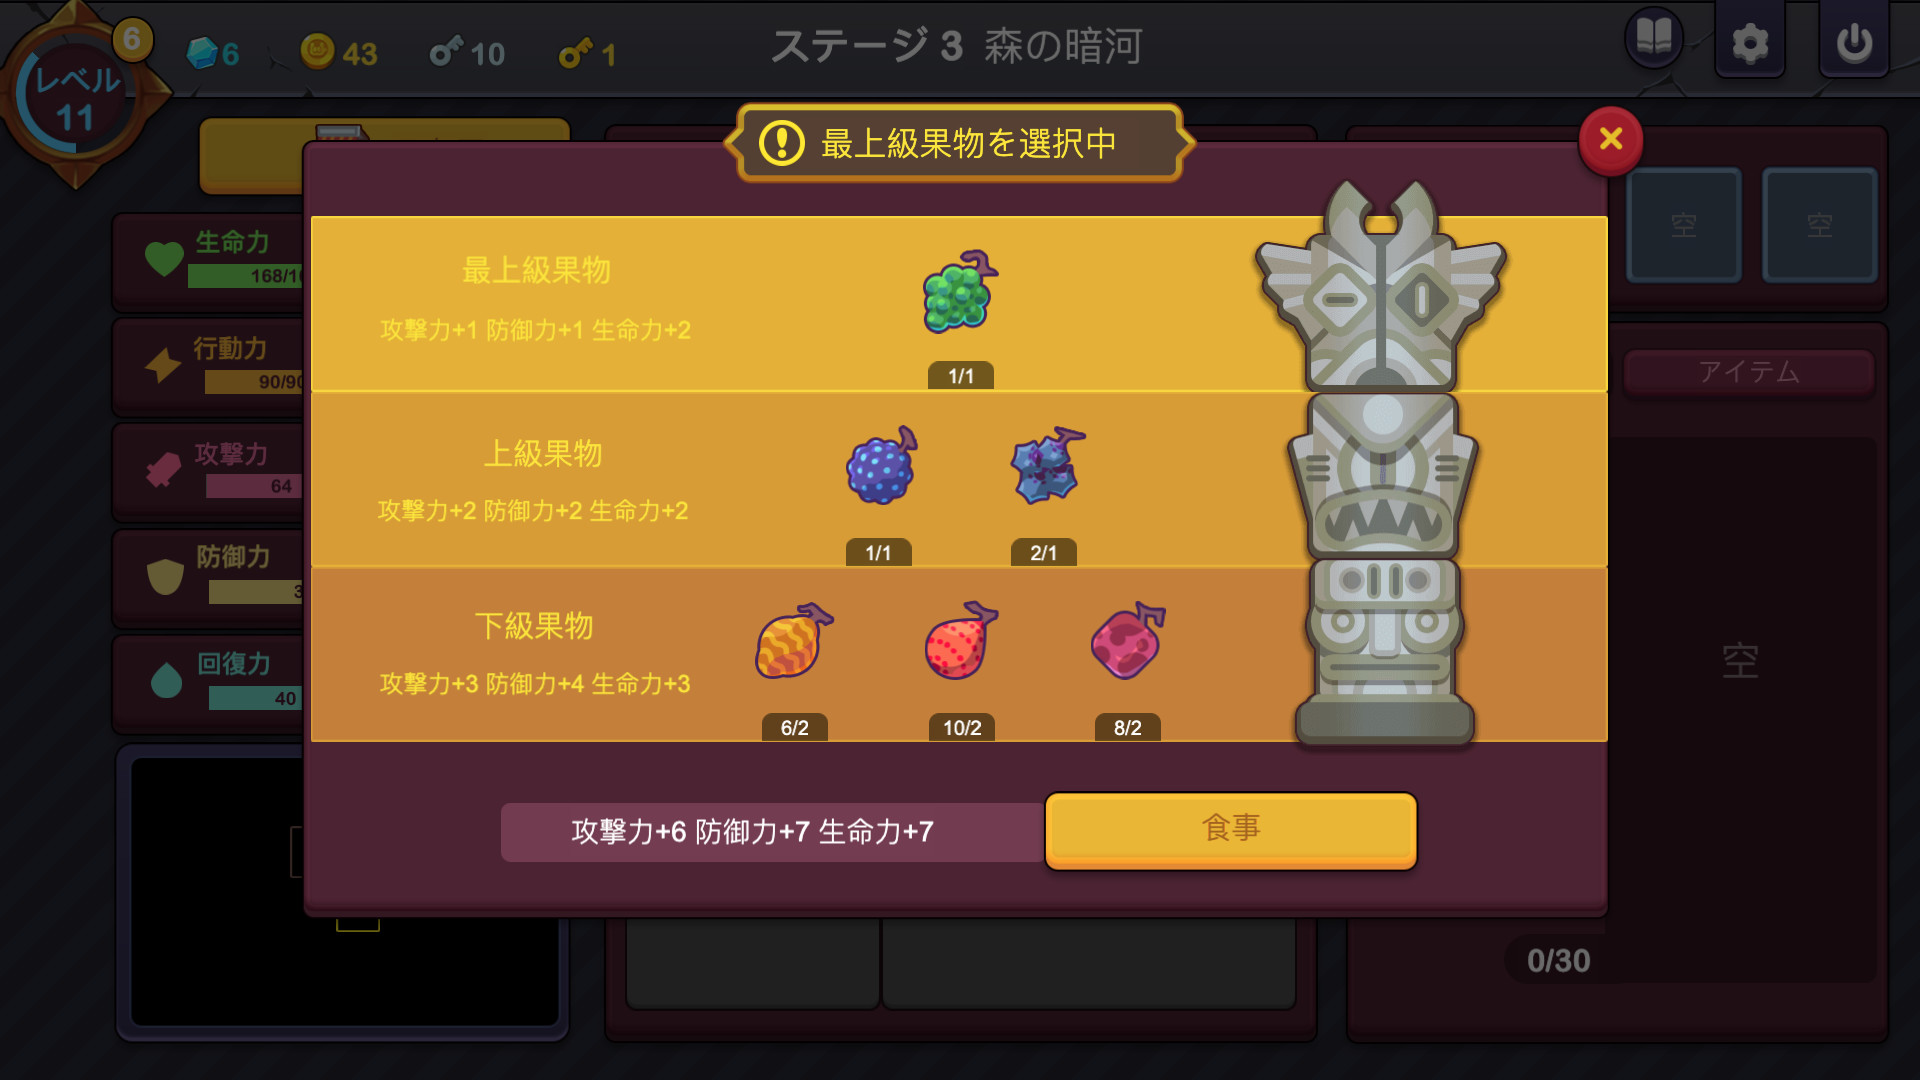The image size is (1920, 1080).
Task: Select the pink spotted low-grade fruit
Action: click(x=1127, y=641)
